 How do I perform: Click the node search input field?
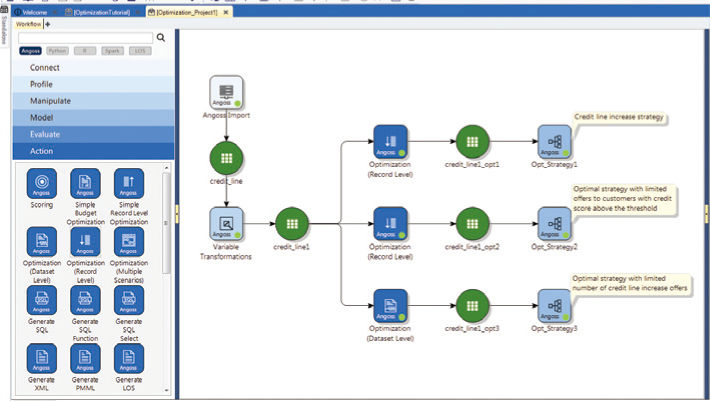click(x=86, y=38)
